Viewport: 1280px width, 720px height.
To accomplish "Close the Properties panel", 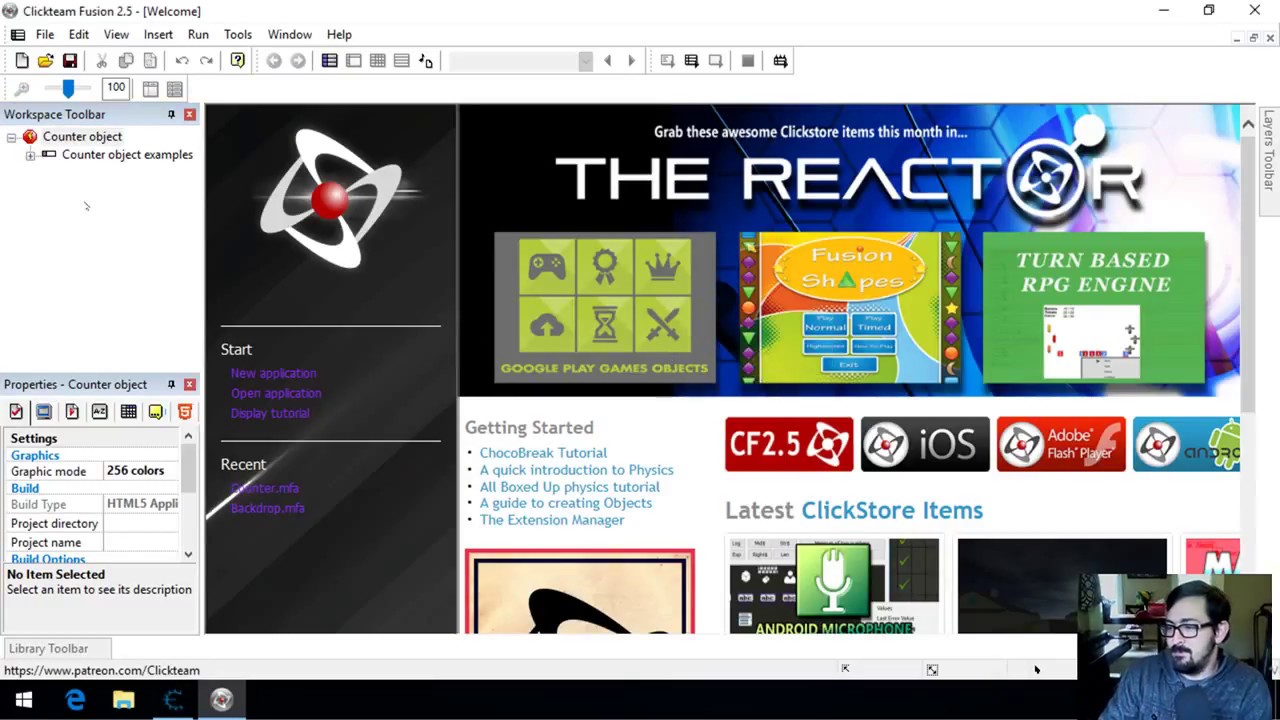I will (189, 384).
